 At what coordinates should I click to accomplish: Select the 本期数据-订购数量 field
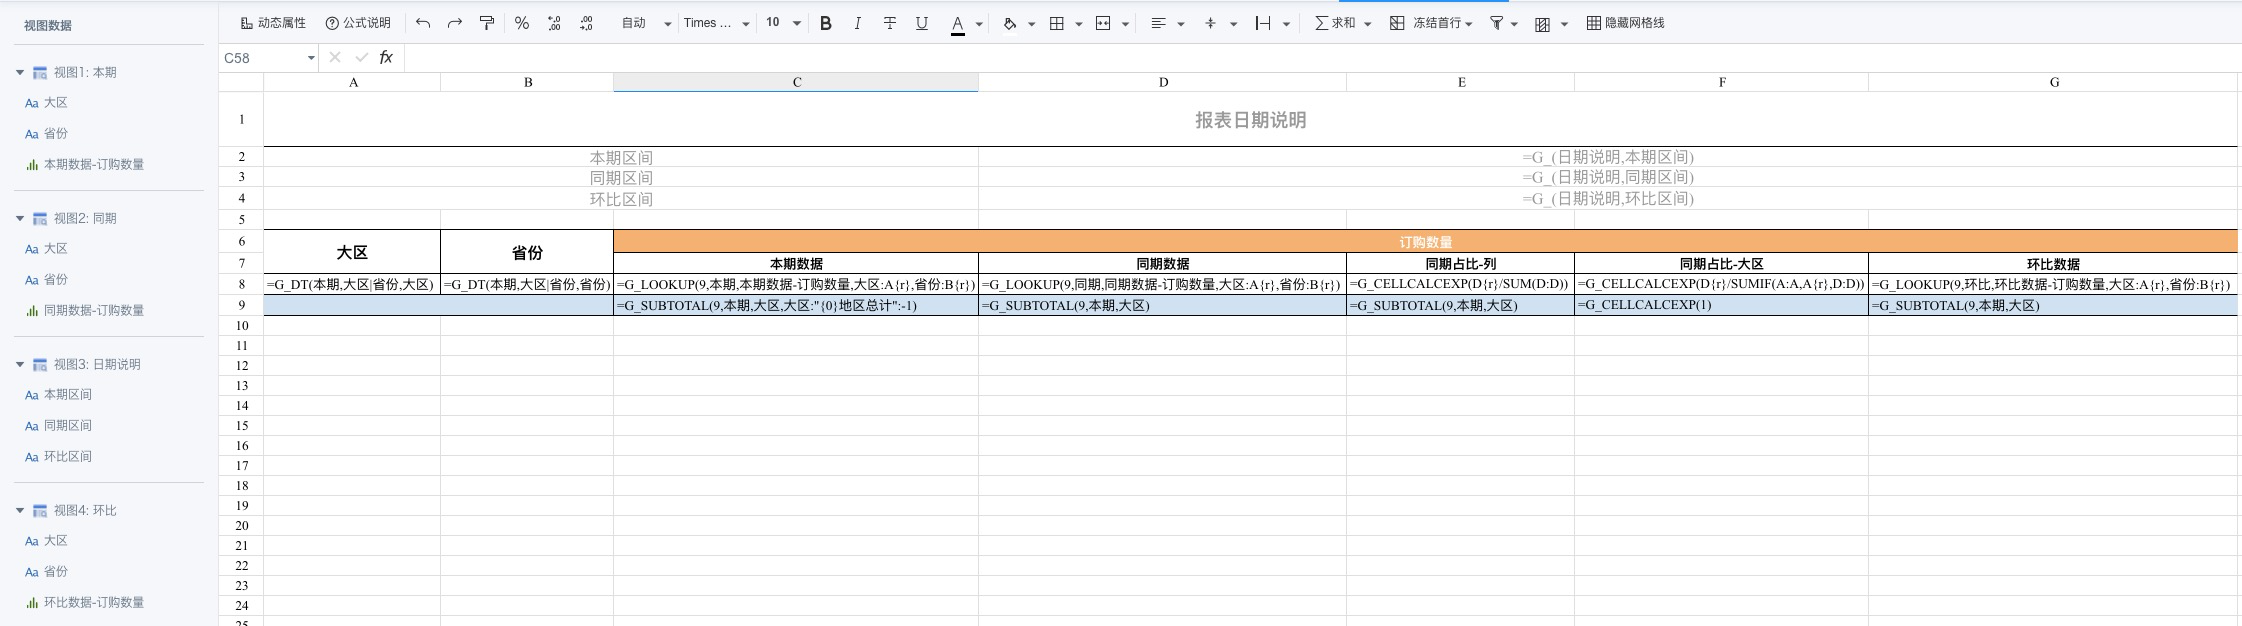[93, 164]
